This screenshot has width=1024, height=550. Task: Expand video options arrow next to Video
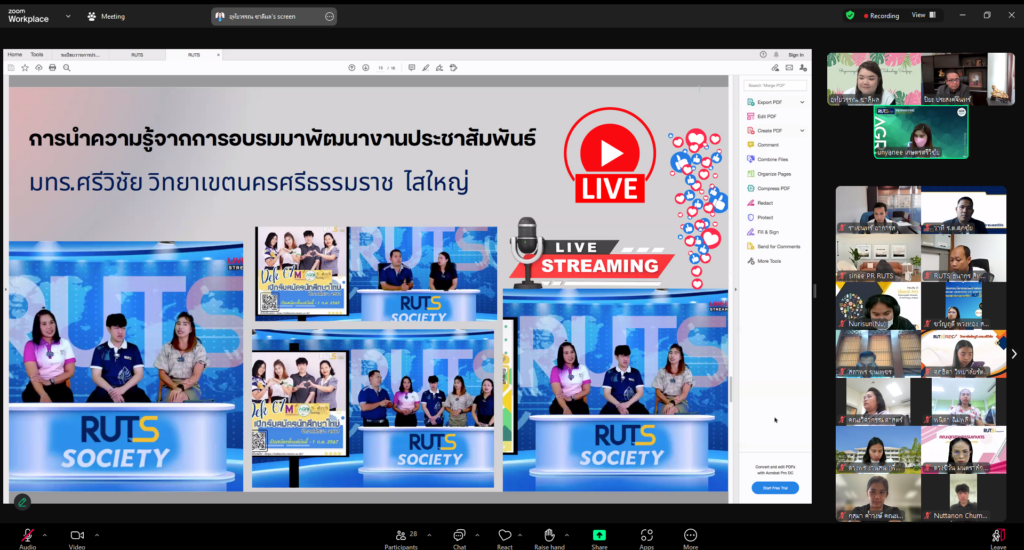pos(97,535)
